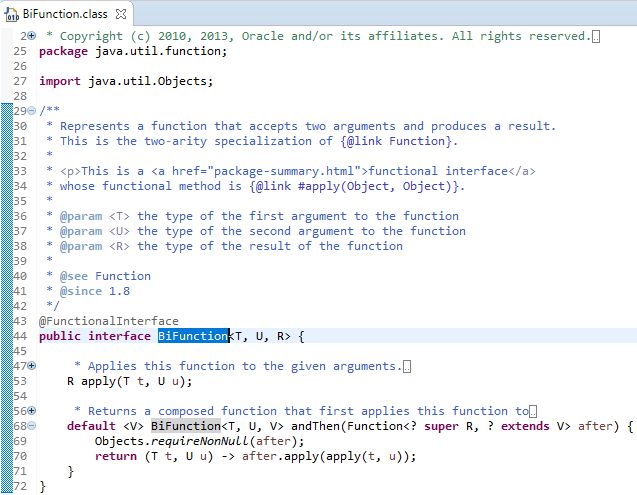Image resolution: width=637 pixels, height=495 pixels.
Task: Click 'interface' keyword on line 44
Action: point(119,336)
